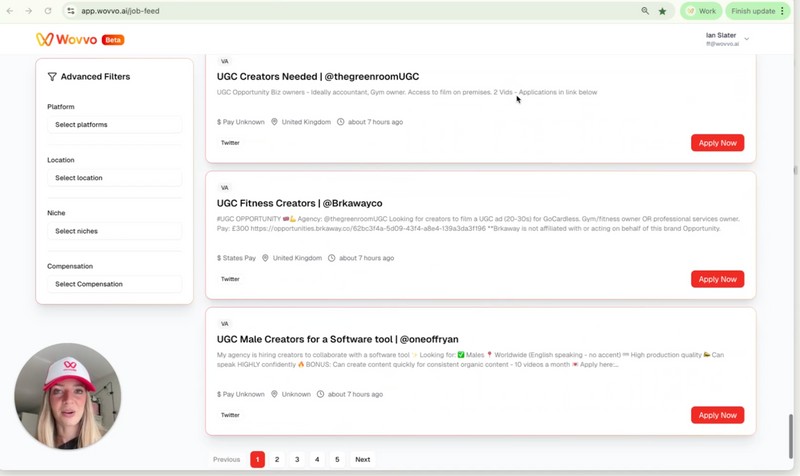
Task: Click VA badge on oneoffryan card
Action: coord(224,324)
